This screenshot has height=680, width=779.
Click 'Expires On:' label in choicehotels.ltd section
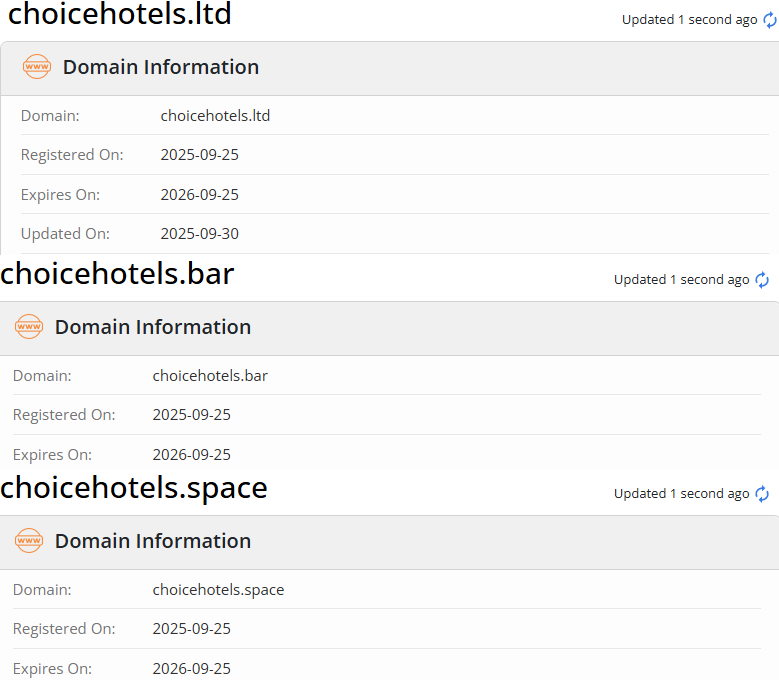[60, 195]
